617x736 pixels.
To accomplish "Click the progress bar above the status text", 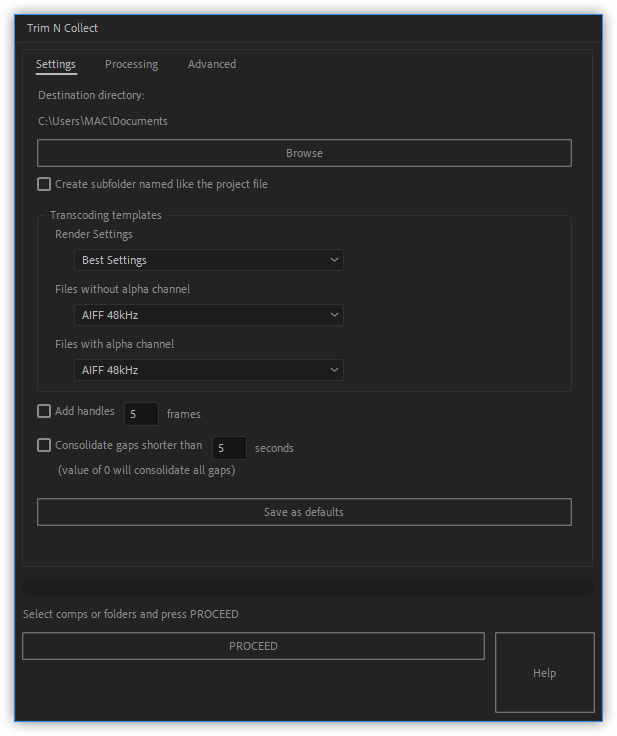I will point(308,588).
